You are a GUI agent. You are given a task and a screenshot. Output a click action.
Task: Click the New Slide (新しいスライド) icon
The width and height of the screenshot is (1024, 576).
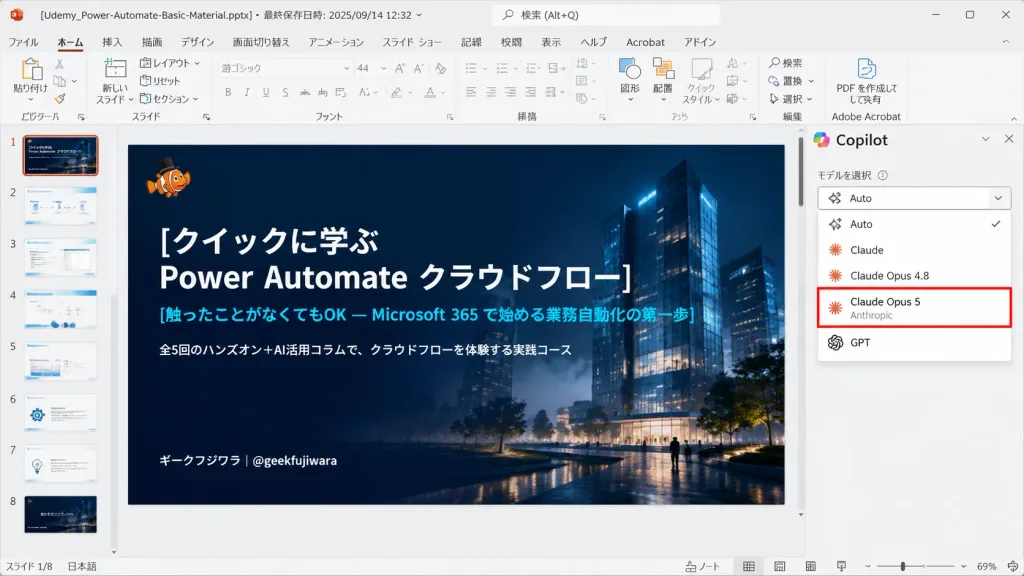115,69
